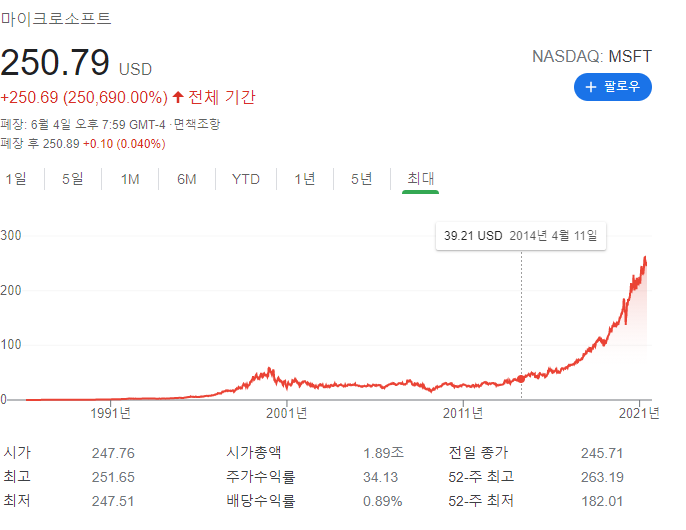Click the 전일 종가 label
This screenshot has height=530, width=686.
[x=478, y=452]
